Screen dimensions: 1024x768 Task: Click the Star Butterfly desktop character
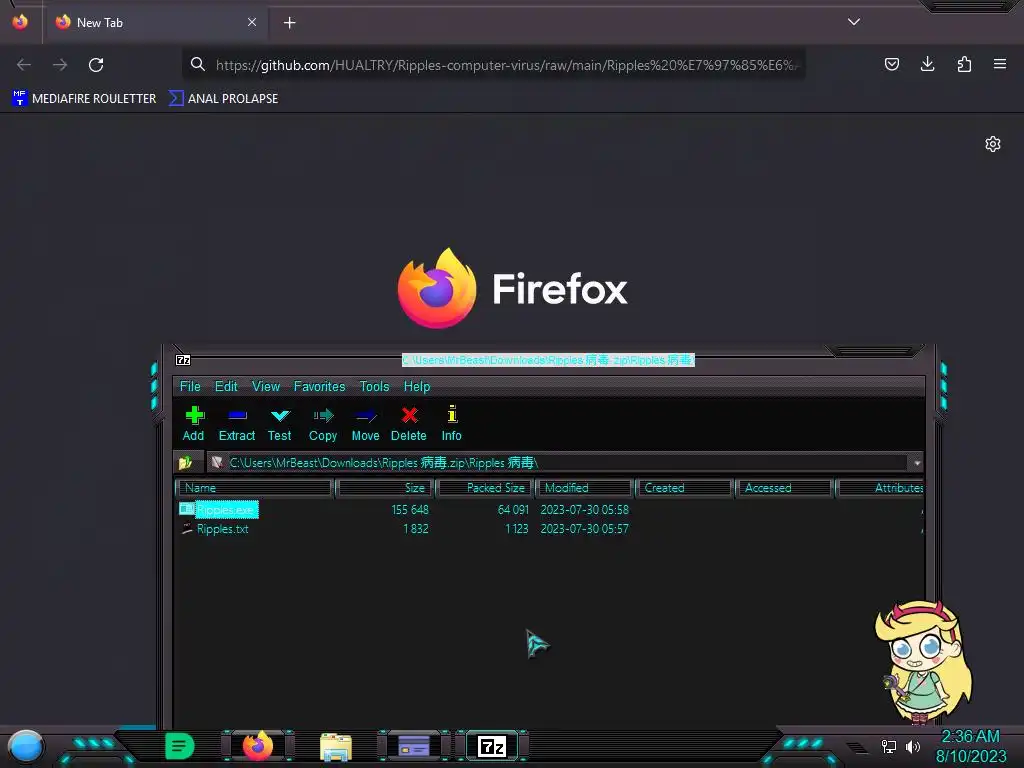coord(923,662)
